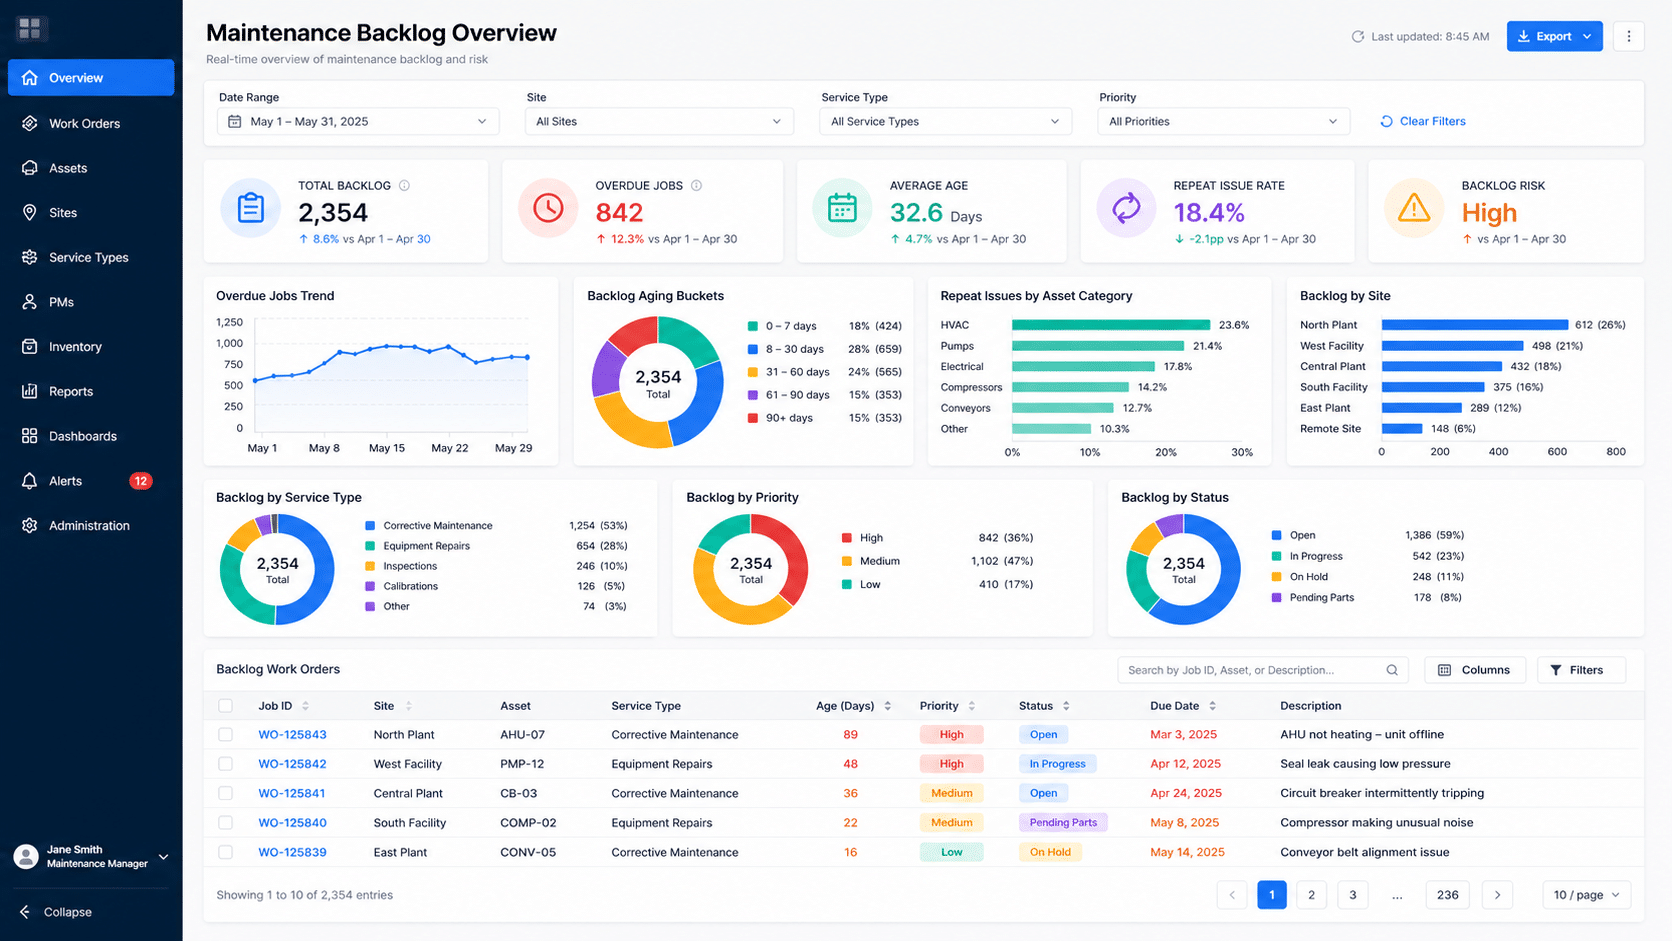Open the 10 / page size dropdown
The image size is (1672, 941).
[x=1587, y=895]
